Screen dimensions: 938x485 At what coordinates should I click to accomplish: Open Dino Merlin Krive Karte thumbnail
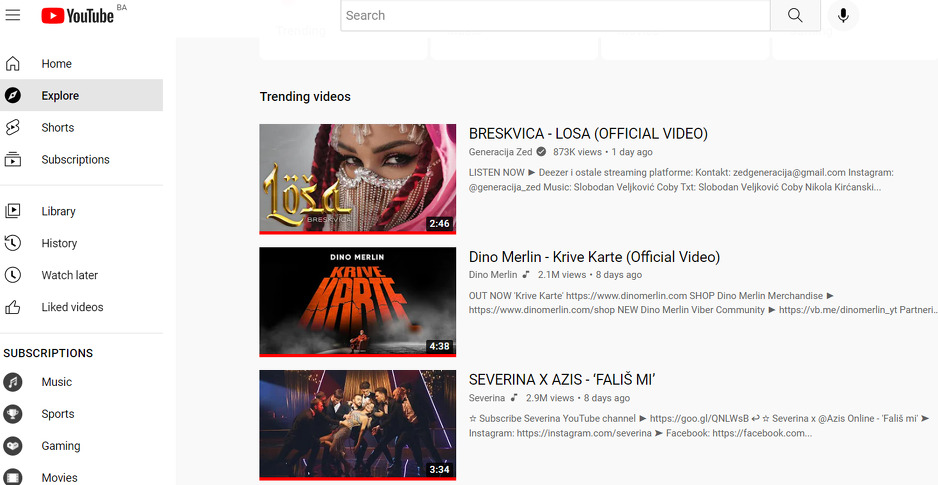tap(357, 301)
